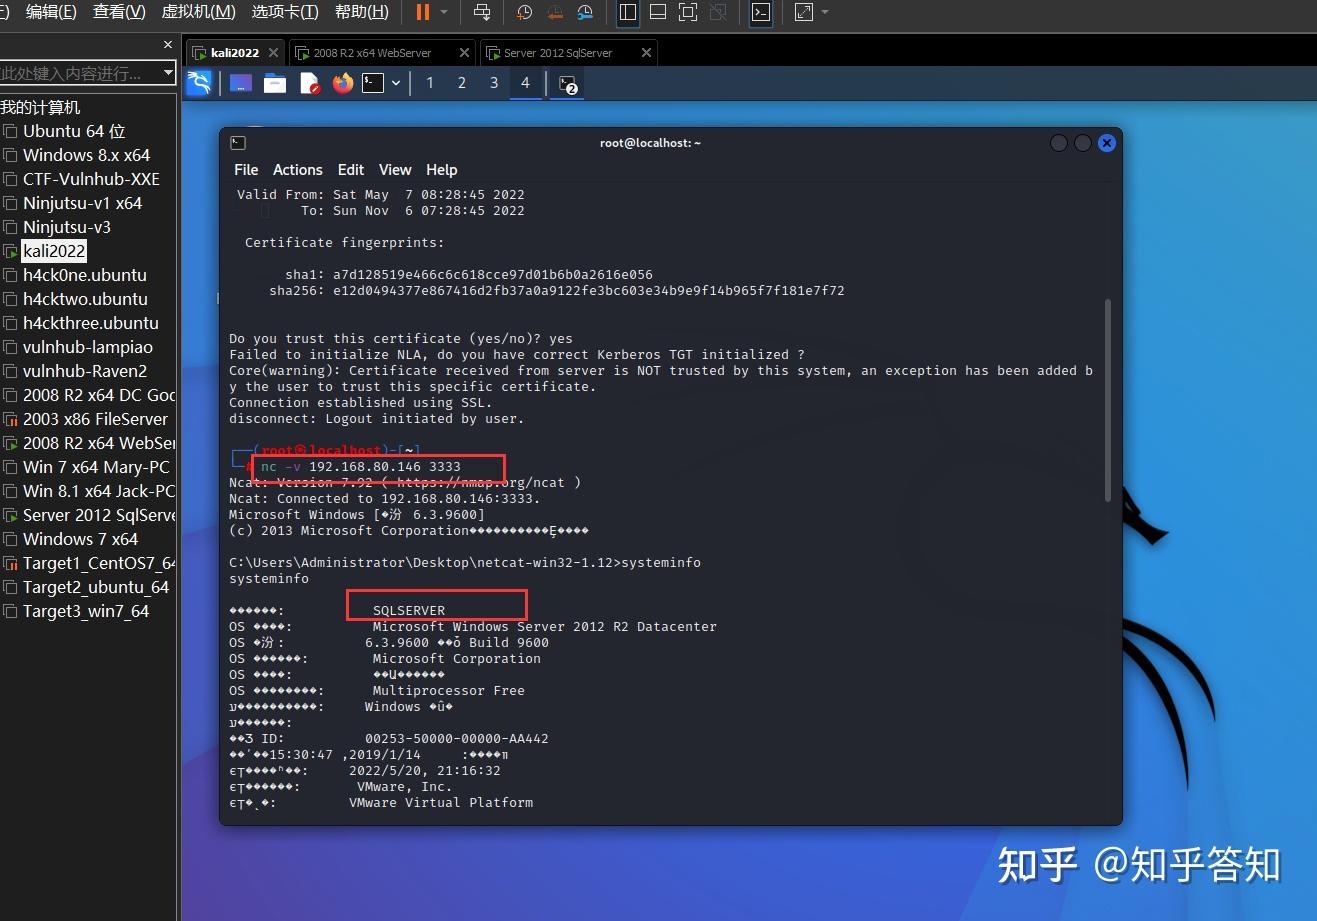Viewport: 1317px width, 921px height.
Task: Switch to the Server 2012 SqlServer tab
Action: pyautogui.click(x=560, y=52)
